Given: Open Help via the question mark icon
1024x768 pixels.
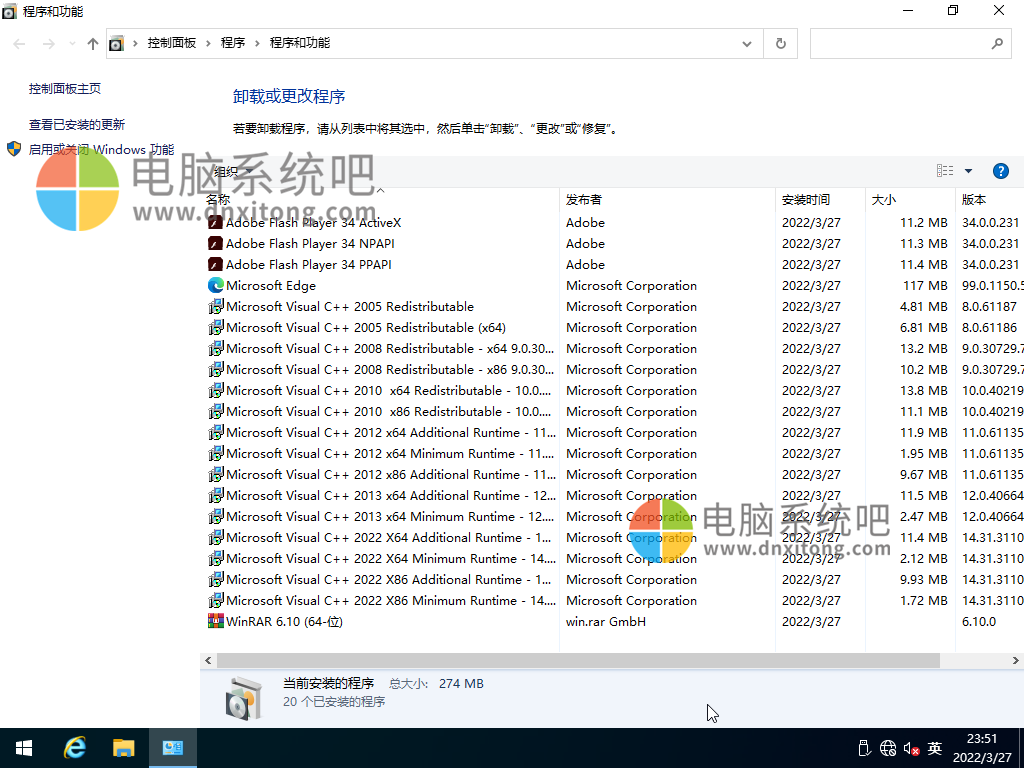Looking at the screenshot, I should (1001, 170).
